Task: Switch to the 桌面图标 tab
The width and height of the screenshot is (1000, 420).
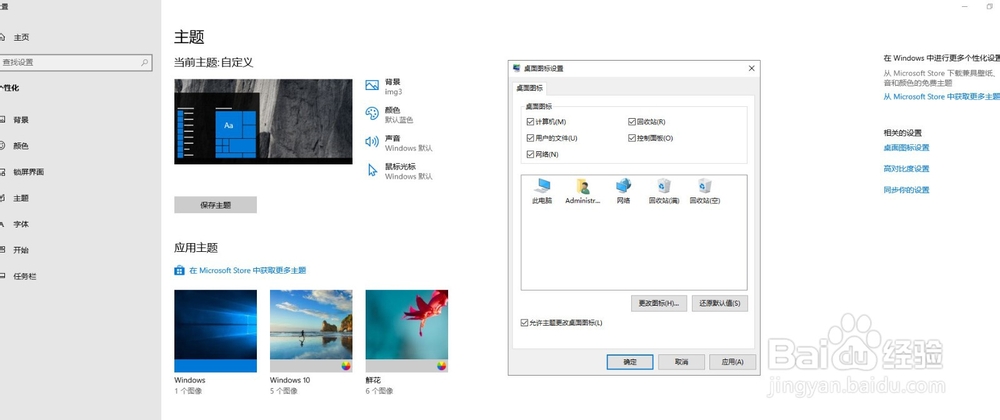Action: pos(529,88)
